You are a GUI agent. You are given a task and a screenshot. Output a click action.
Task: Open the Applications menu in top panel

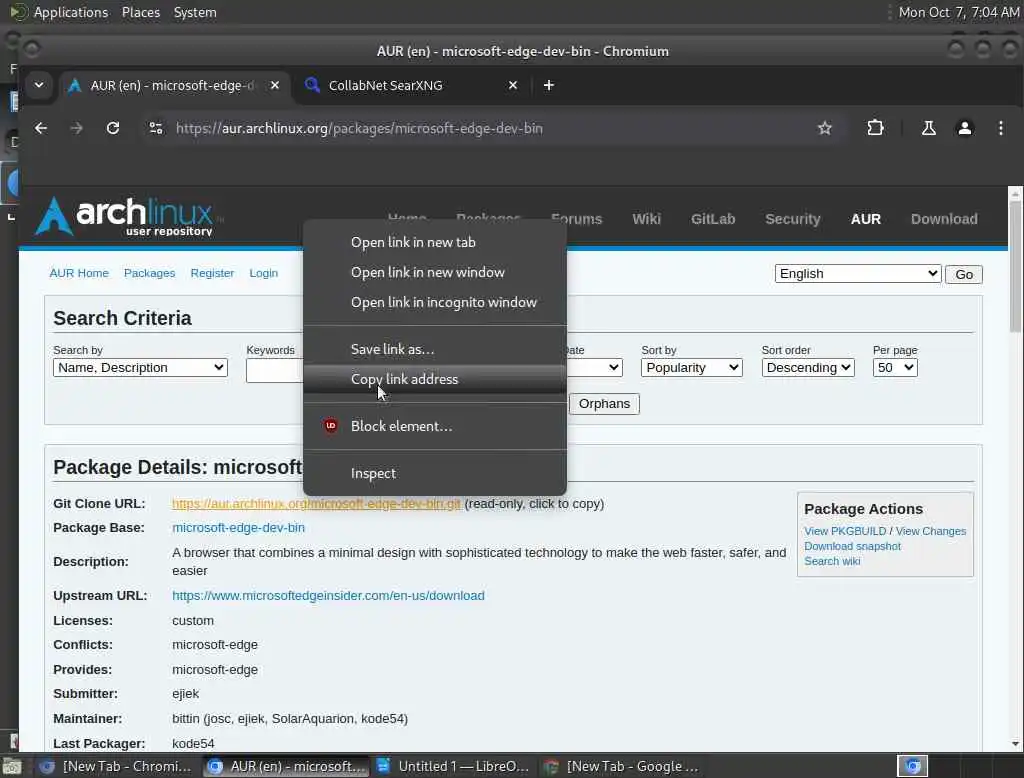[71, 12]
